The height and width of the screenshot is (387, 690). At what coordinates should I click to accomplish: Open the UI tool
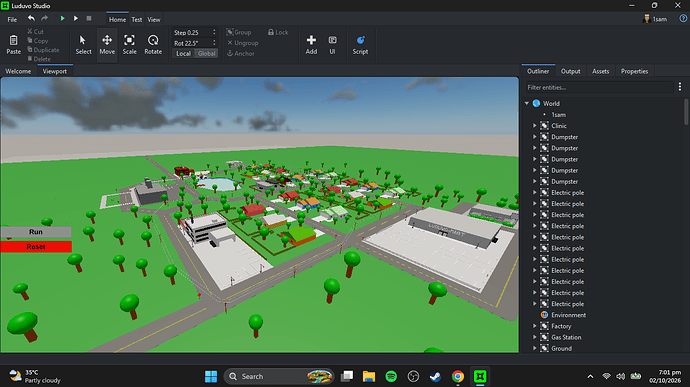click(x=332, y=44)
